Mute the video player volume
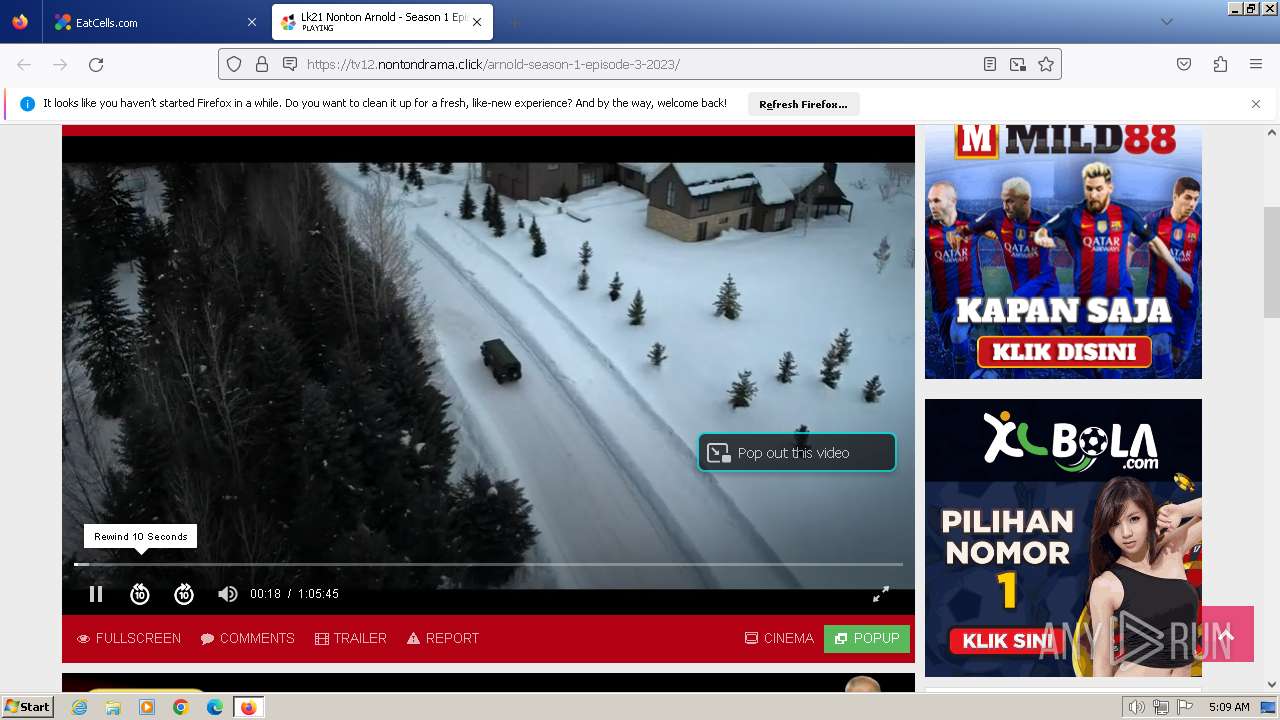This screenshot has height=720, width=1280. tap(228, 594)
